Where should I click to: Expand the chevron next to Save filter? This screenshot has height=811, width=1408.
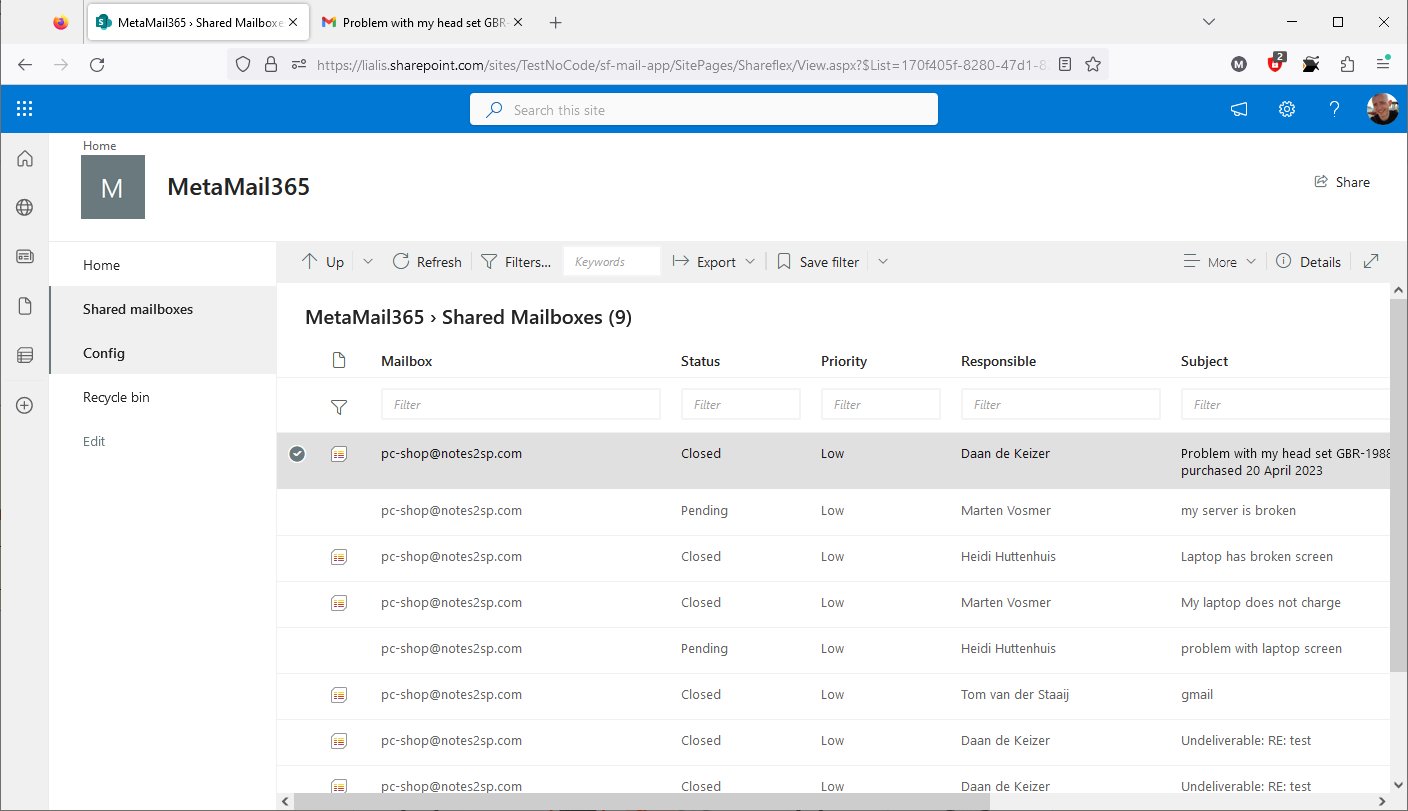(882, 262)
